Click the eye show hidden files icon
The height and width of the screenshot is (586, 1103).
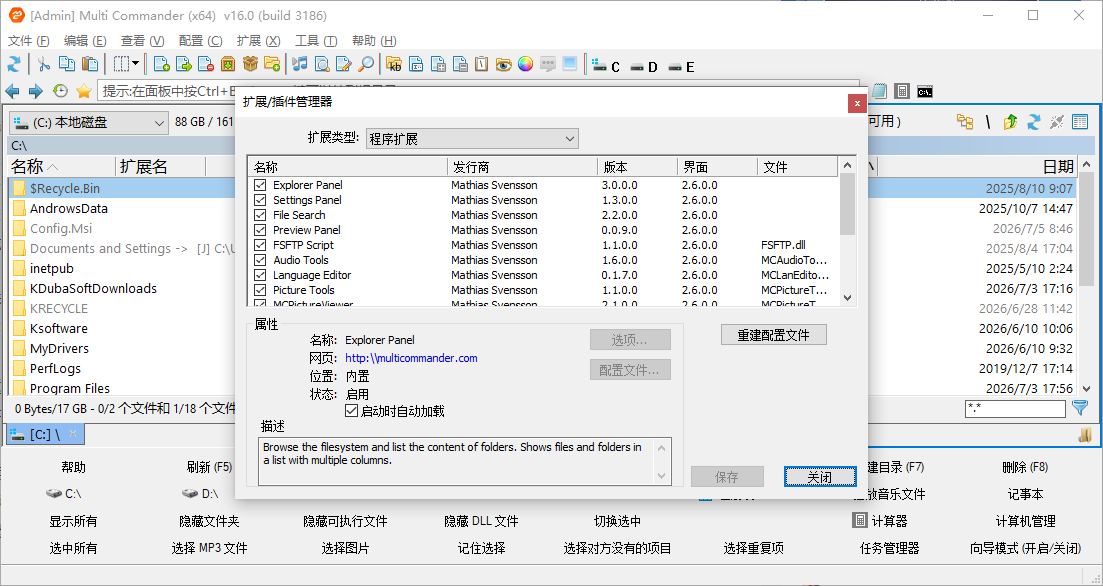coord(503,65)
